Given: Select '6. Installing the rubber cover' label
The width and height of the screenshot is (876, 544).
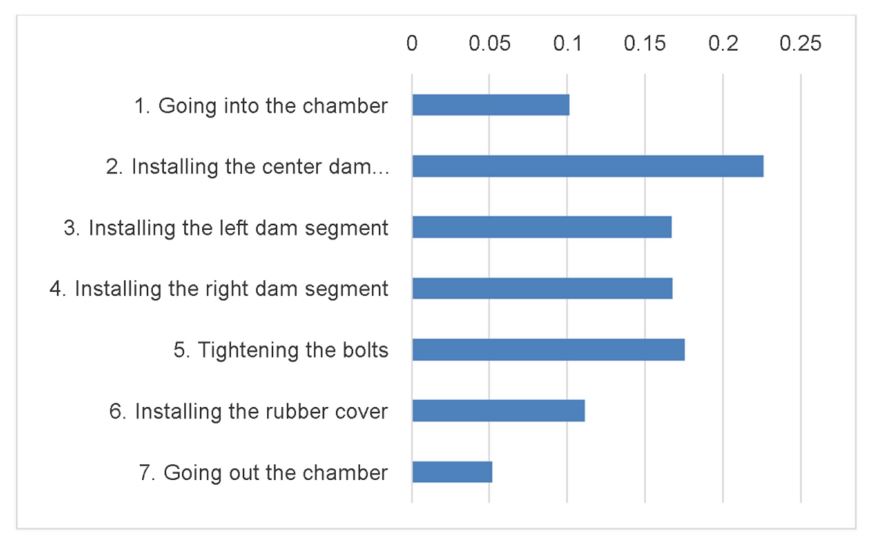Looking at the screenshot, I should point(248,411).
